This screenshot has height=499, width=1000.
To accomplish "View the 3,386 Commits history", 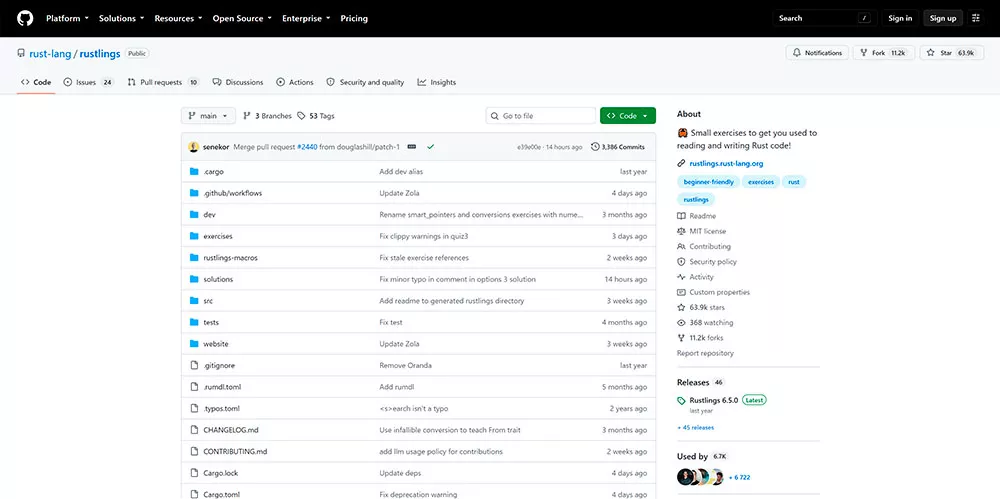I will point(618,147).
